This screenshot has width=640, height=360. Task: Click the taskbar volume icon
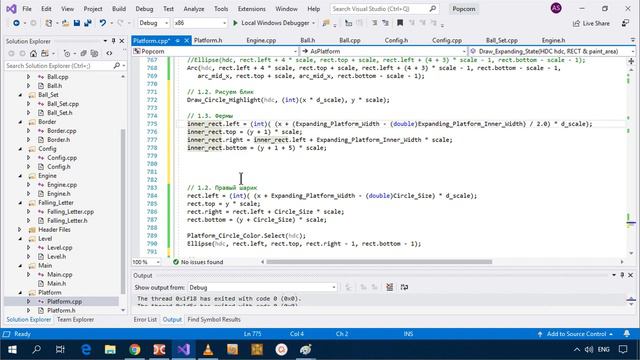click(x=589, y=350)
